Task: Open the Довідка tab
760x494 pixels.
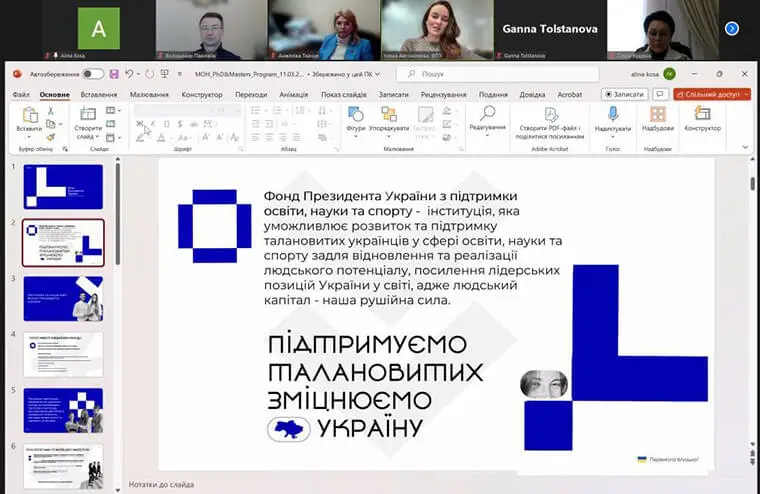Action: (532, 95)
